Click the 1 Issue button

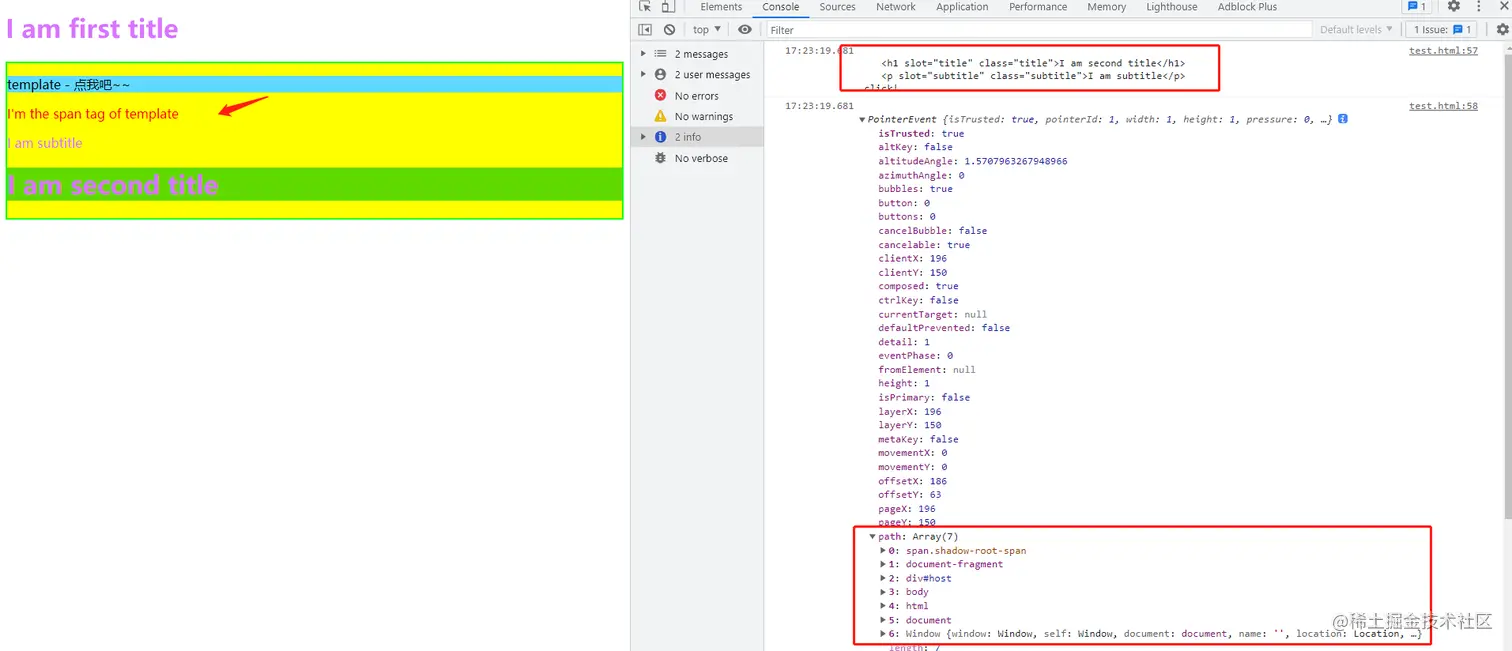(1443, 30)
